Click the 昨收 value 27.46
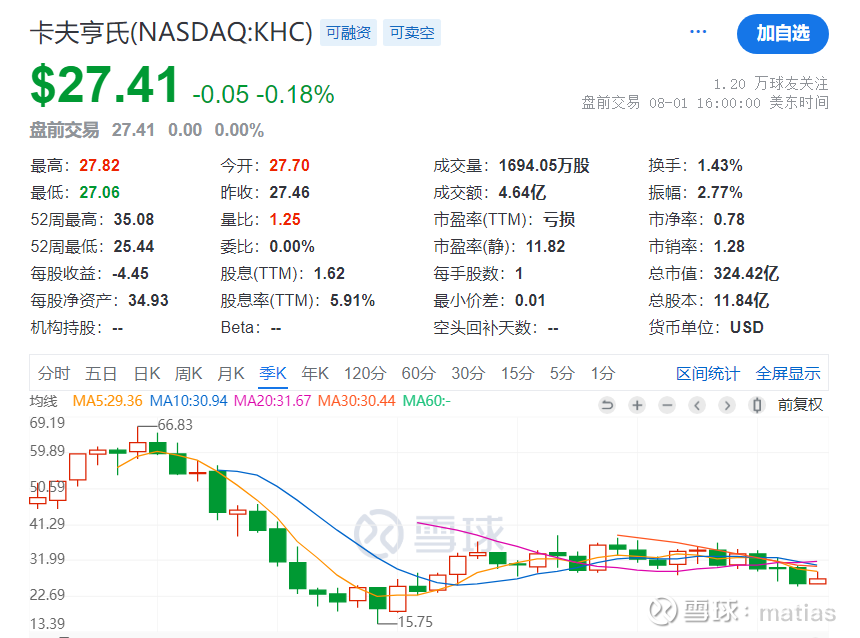The width and height of the screenshot is (860, 638). coord(290,193)
